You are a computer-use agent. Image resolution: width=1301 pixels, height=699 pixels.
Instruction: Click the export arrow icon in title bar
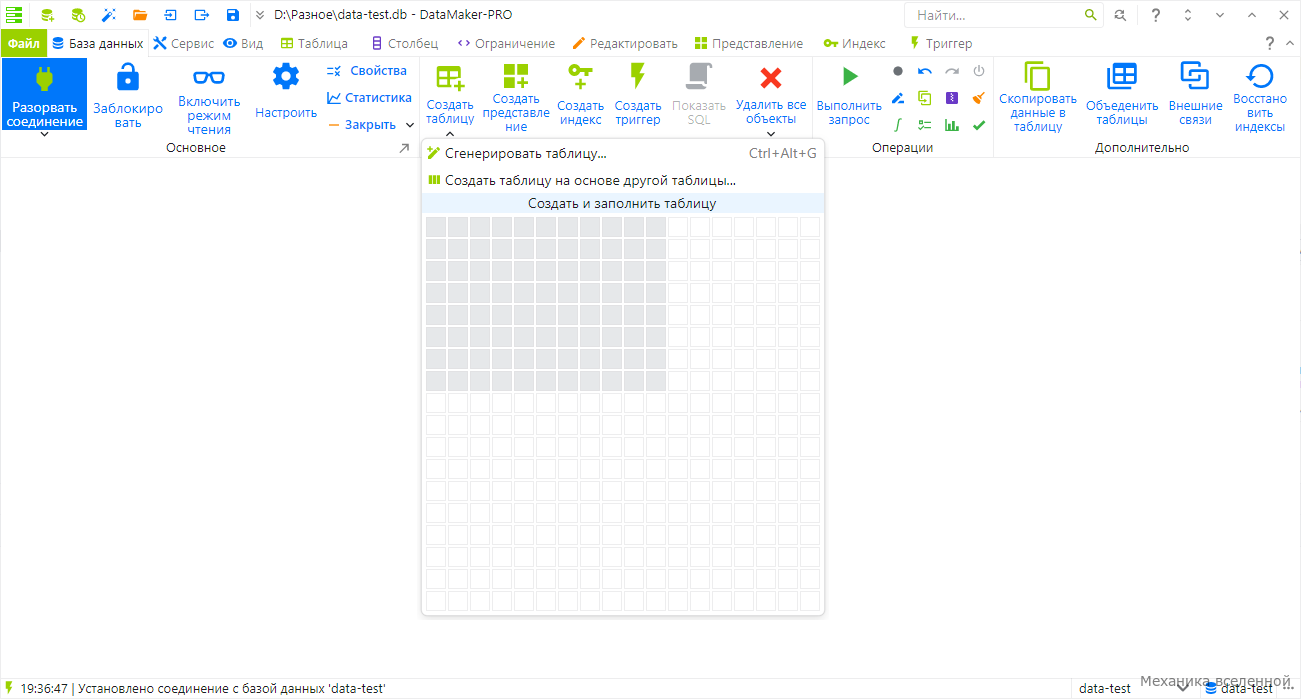coord(202,15)
